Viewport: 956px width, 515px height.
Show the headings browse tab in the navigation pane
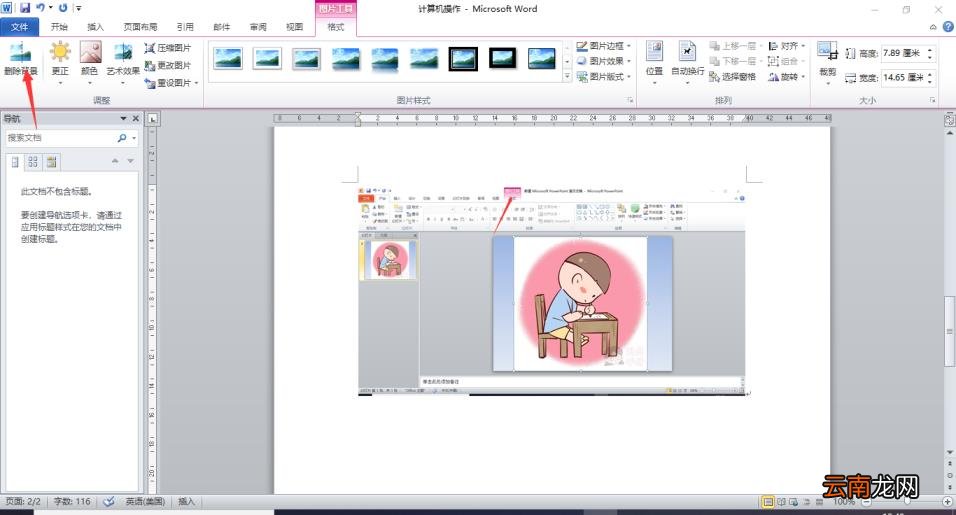pos(15,162)
